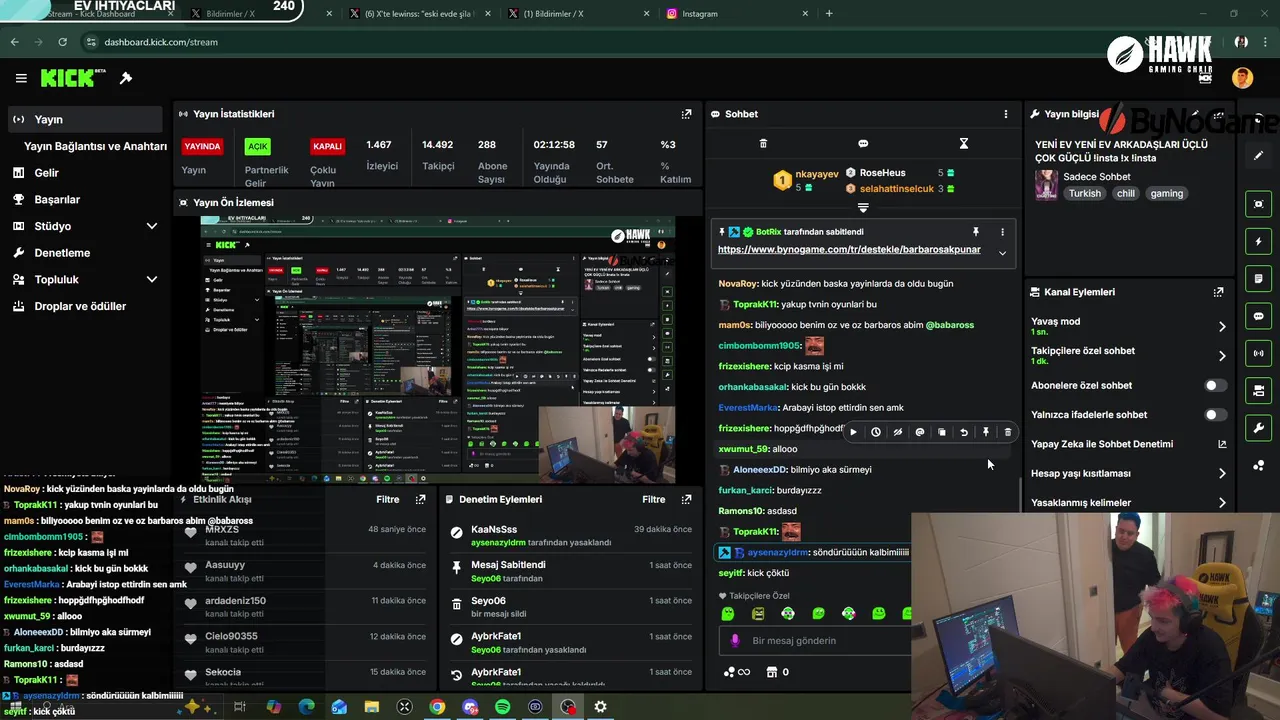This screenshot has height=720, width=1280.
Task: Copy the message using the toolbar copy icon
Action: (941, 432)
